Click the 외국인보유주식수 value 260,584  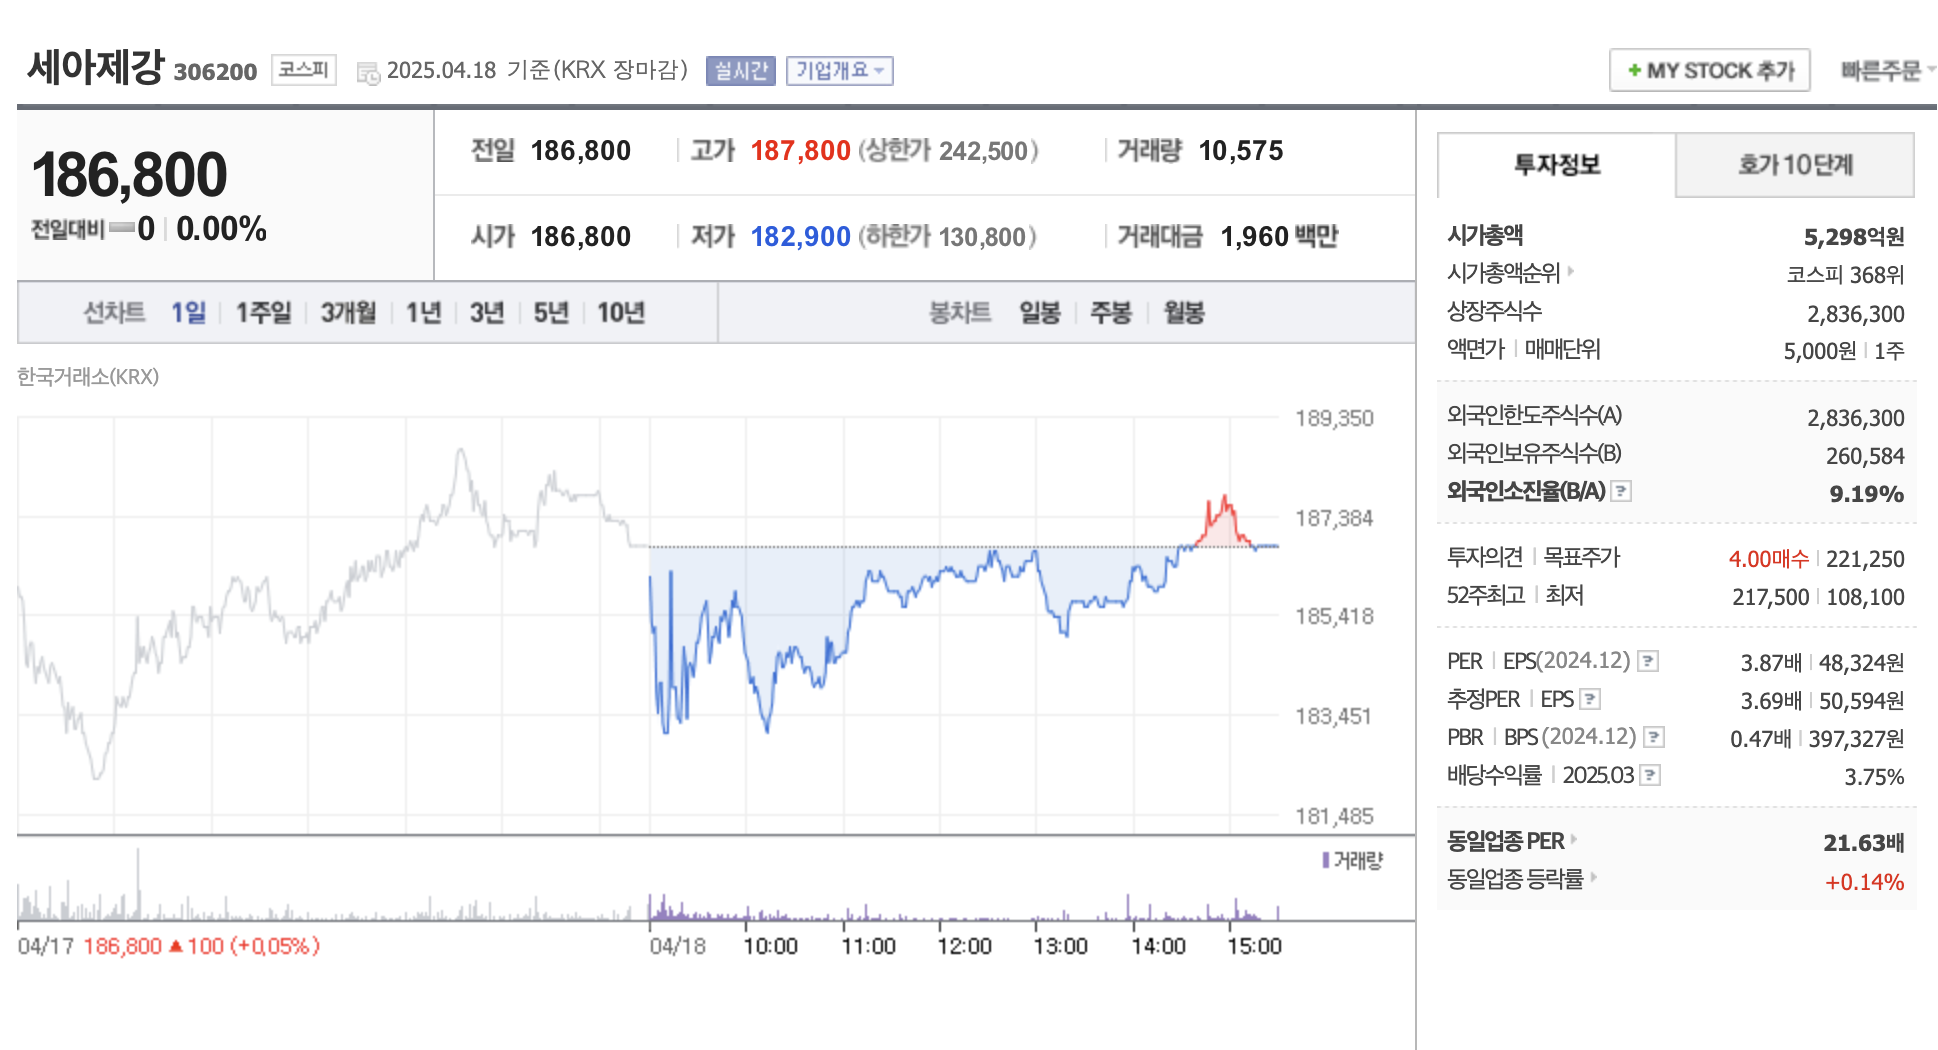pos(1865,456)
